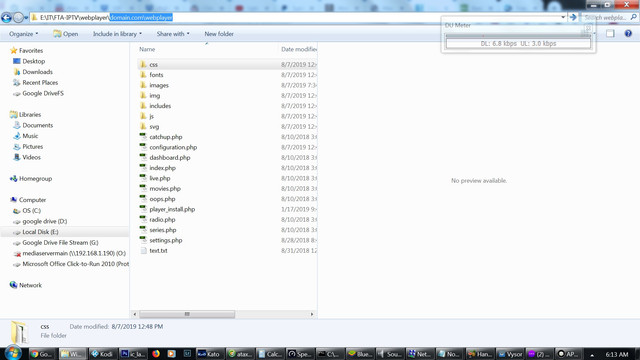Open Firefox from the taskbar
Viewport: 640px width, 360px height.
tap(156, 354)
